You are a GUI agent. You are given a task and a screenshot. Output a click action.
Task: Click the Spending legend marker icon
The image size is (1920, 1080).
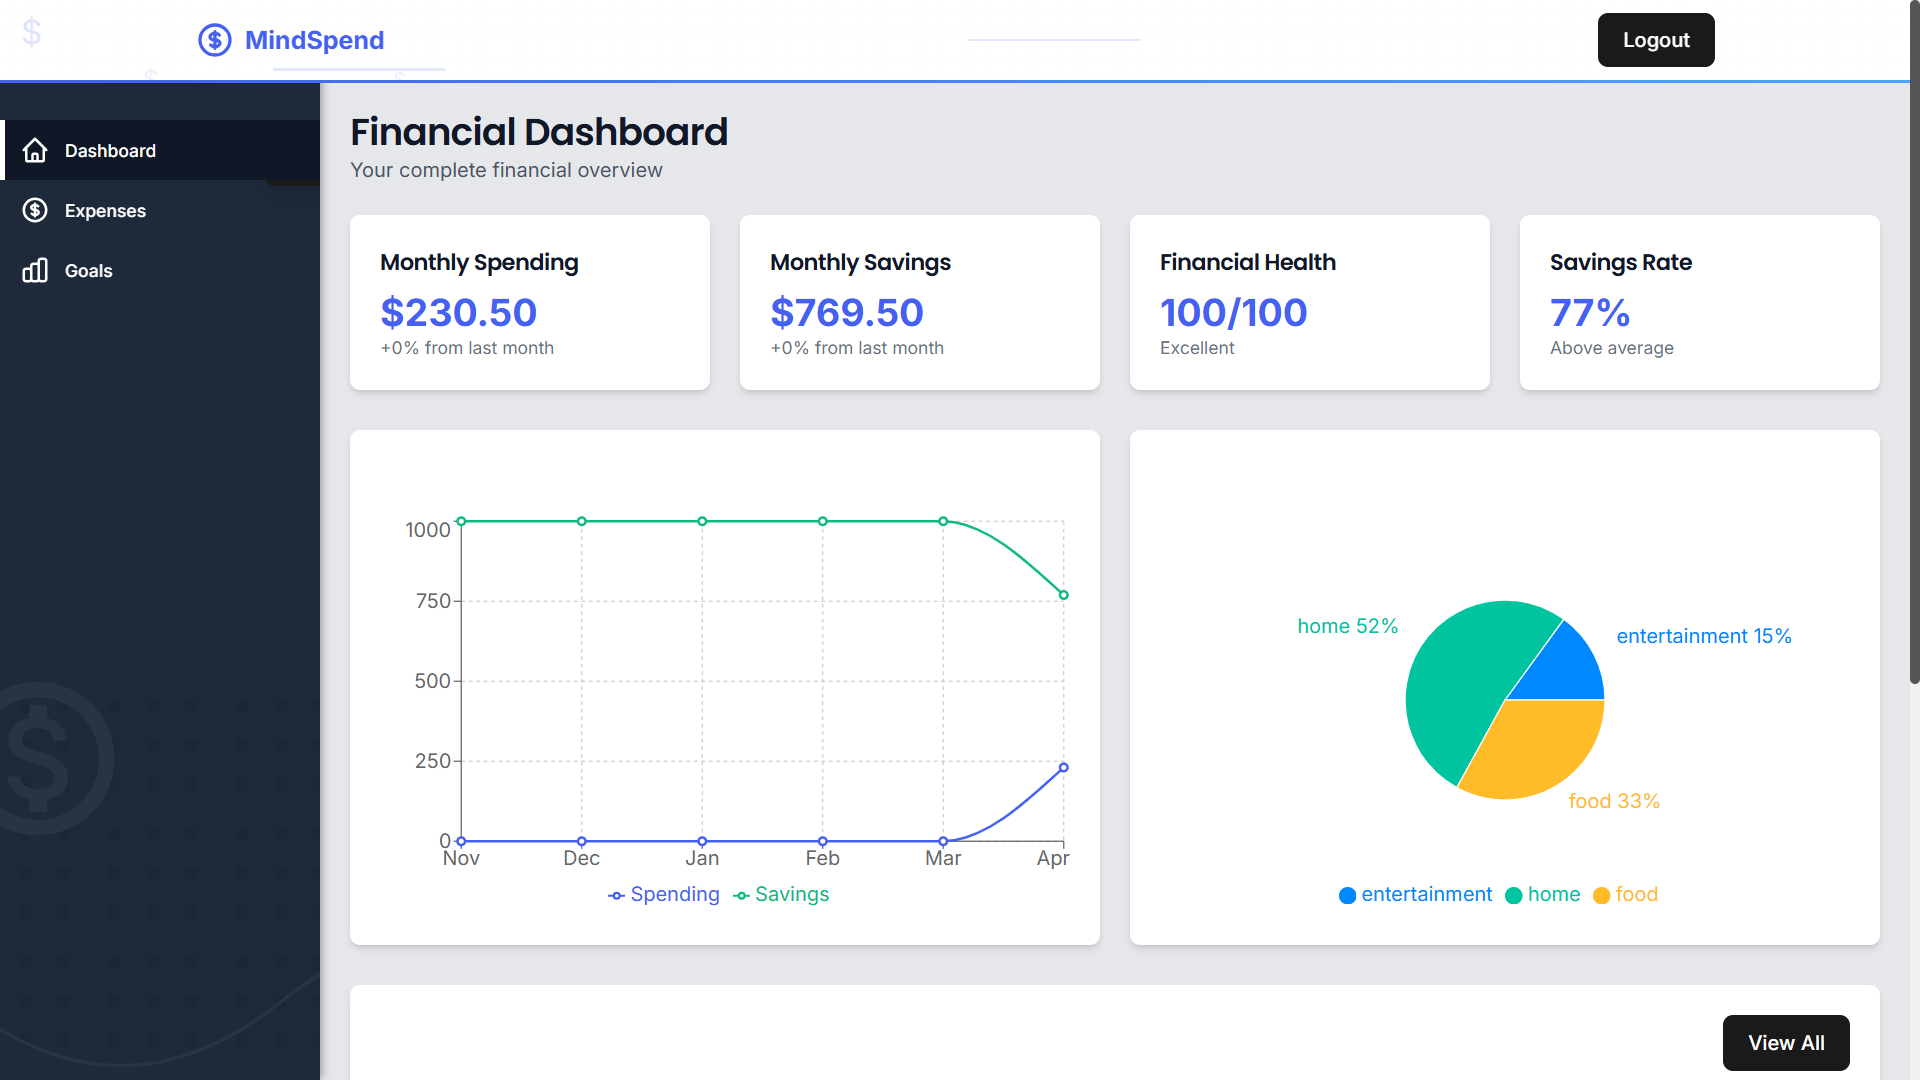coord(616,896)
